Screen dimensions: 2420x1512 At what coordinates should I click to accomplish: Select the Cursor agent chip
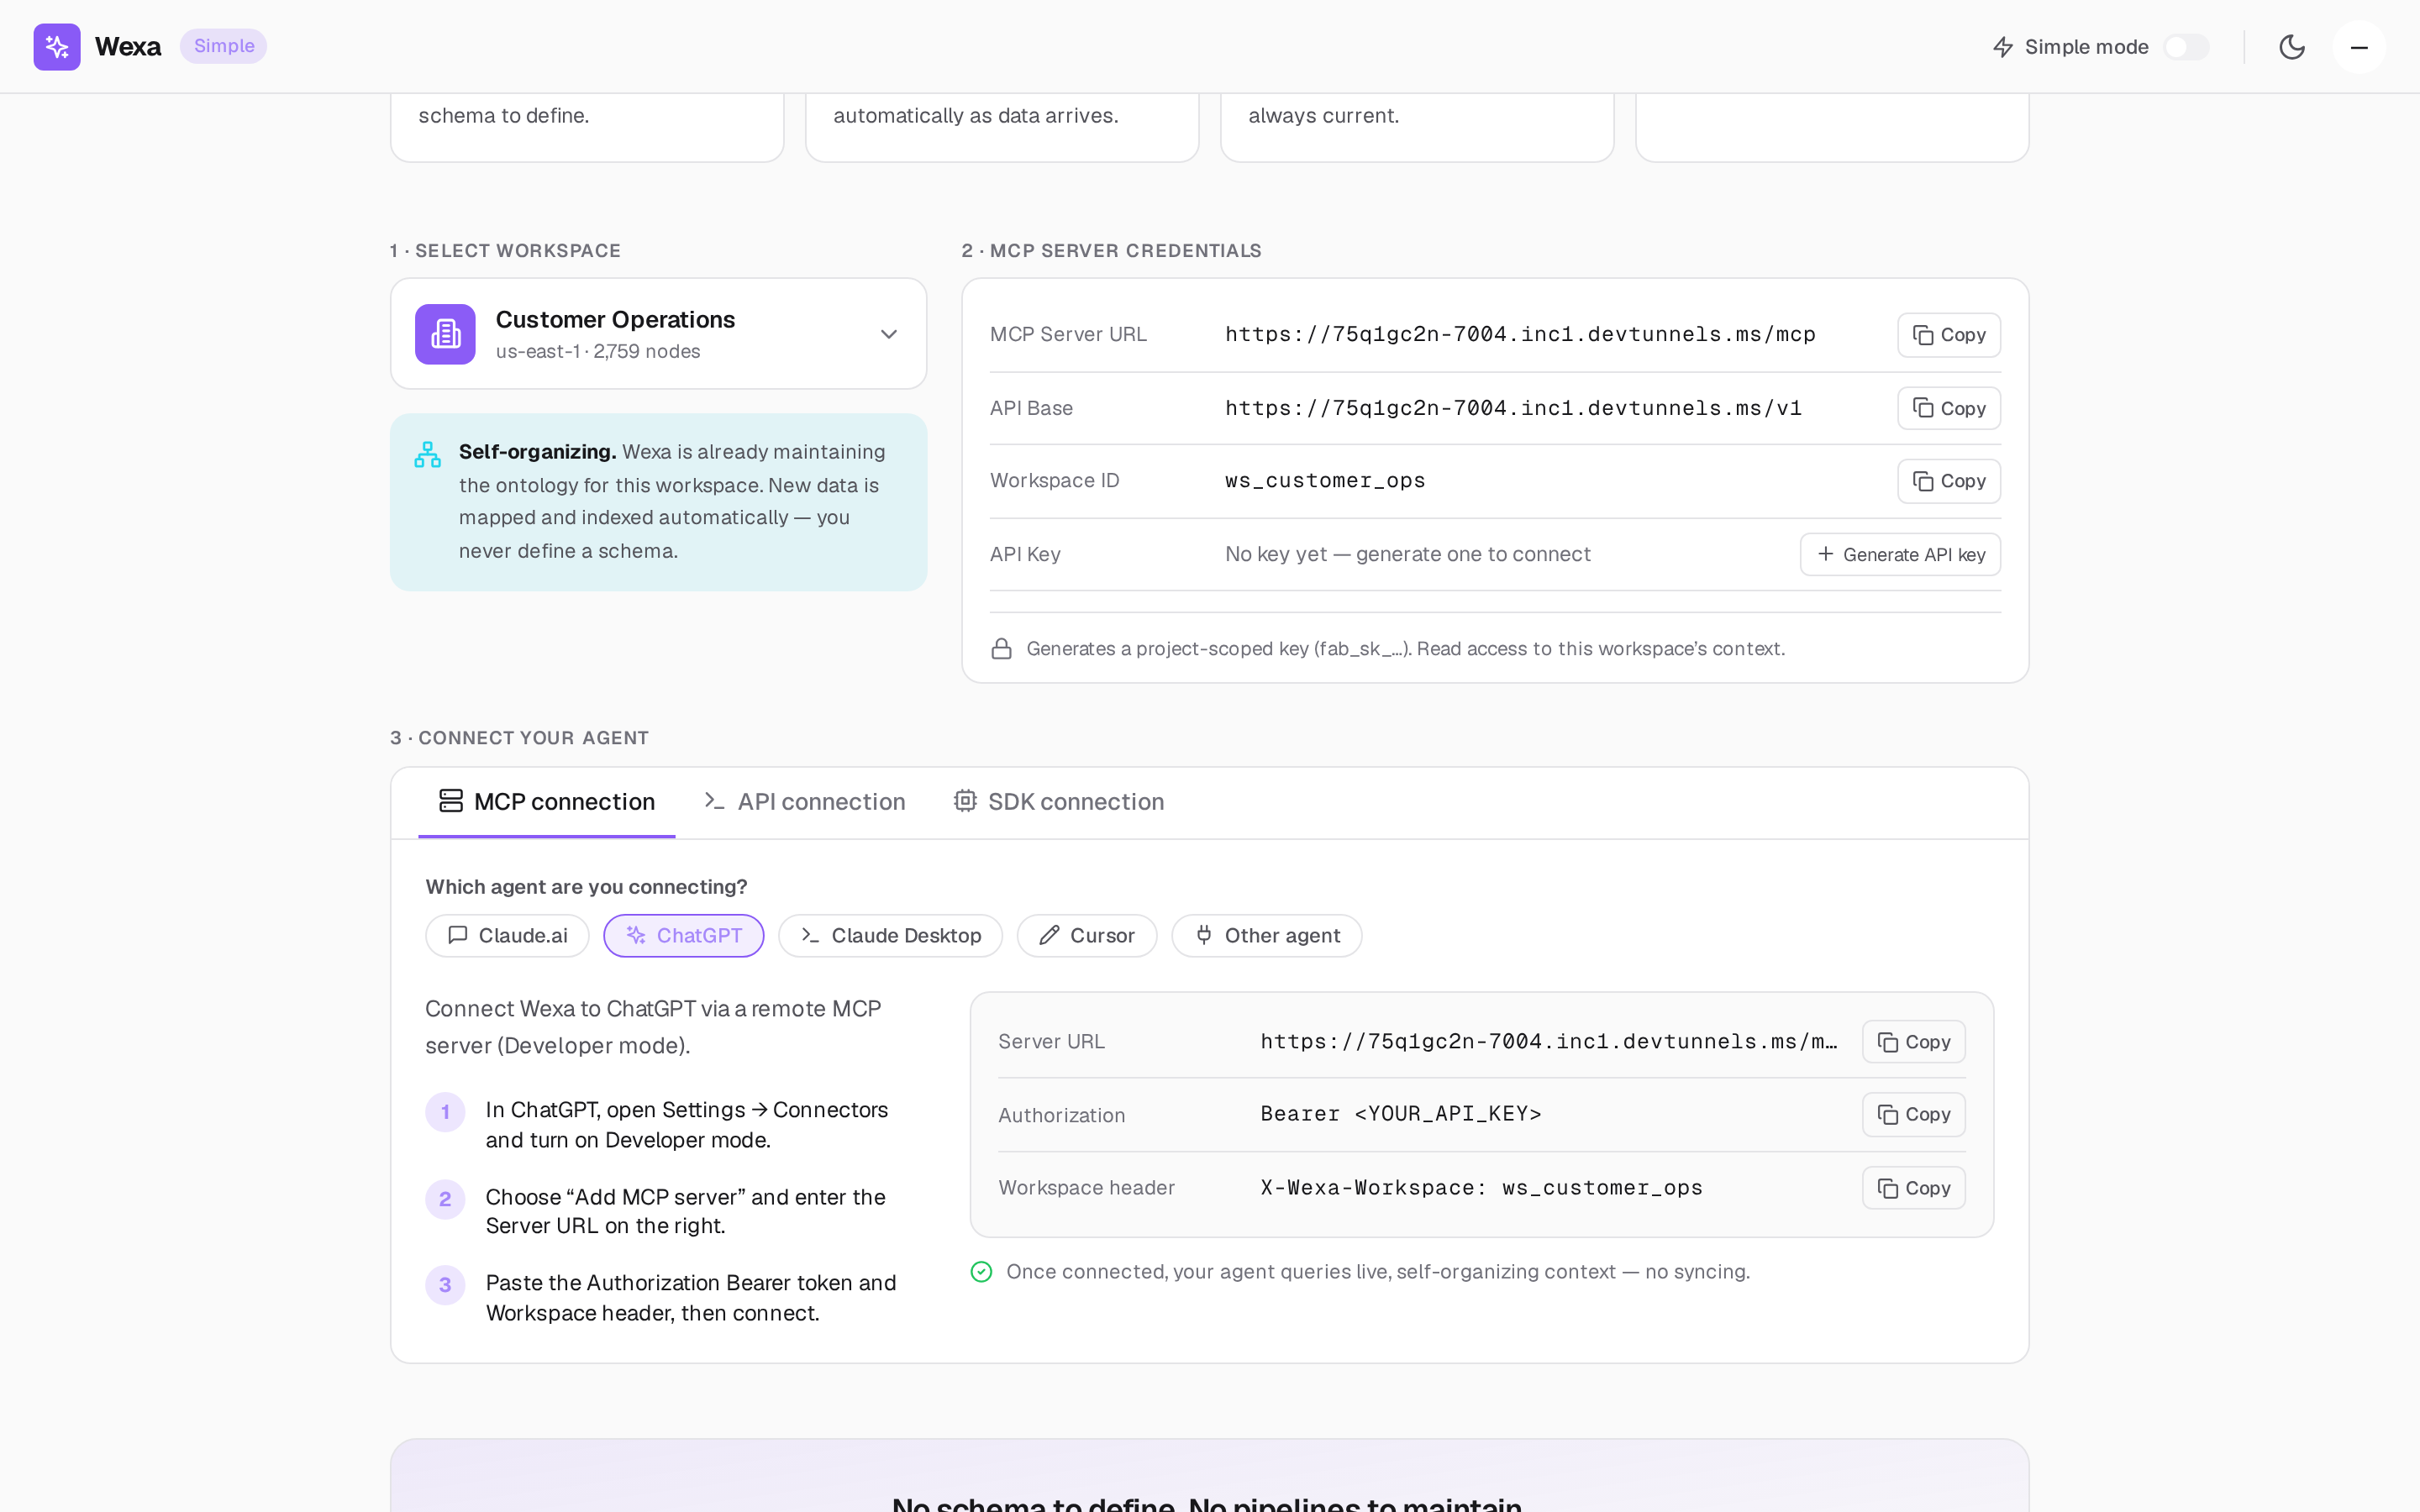[1087, 936]
